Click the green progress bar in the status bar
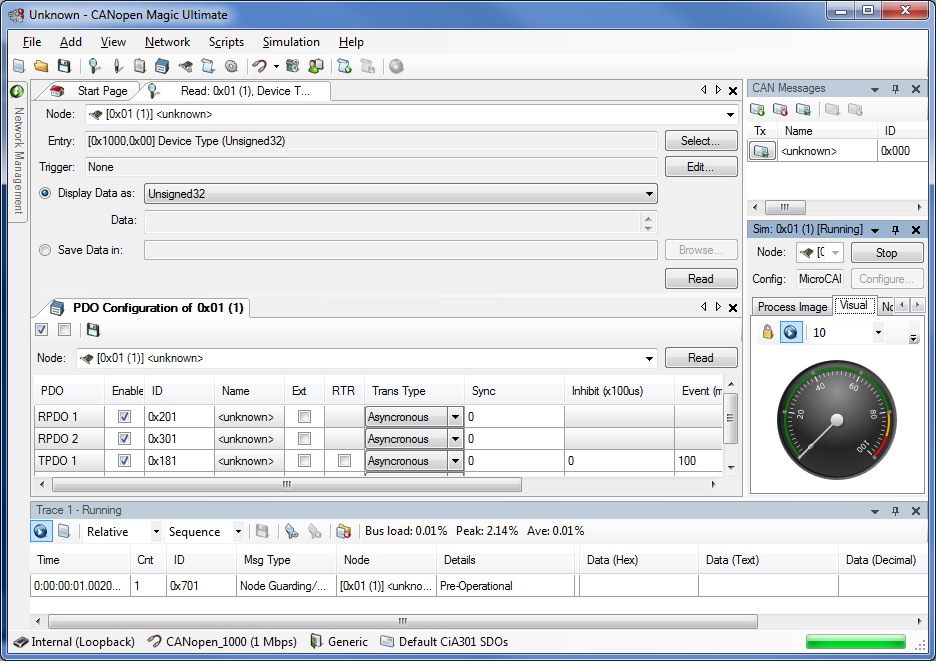 coord(855,641)
